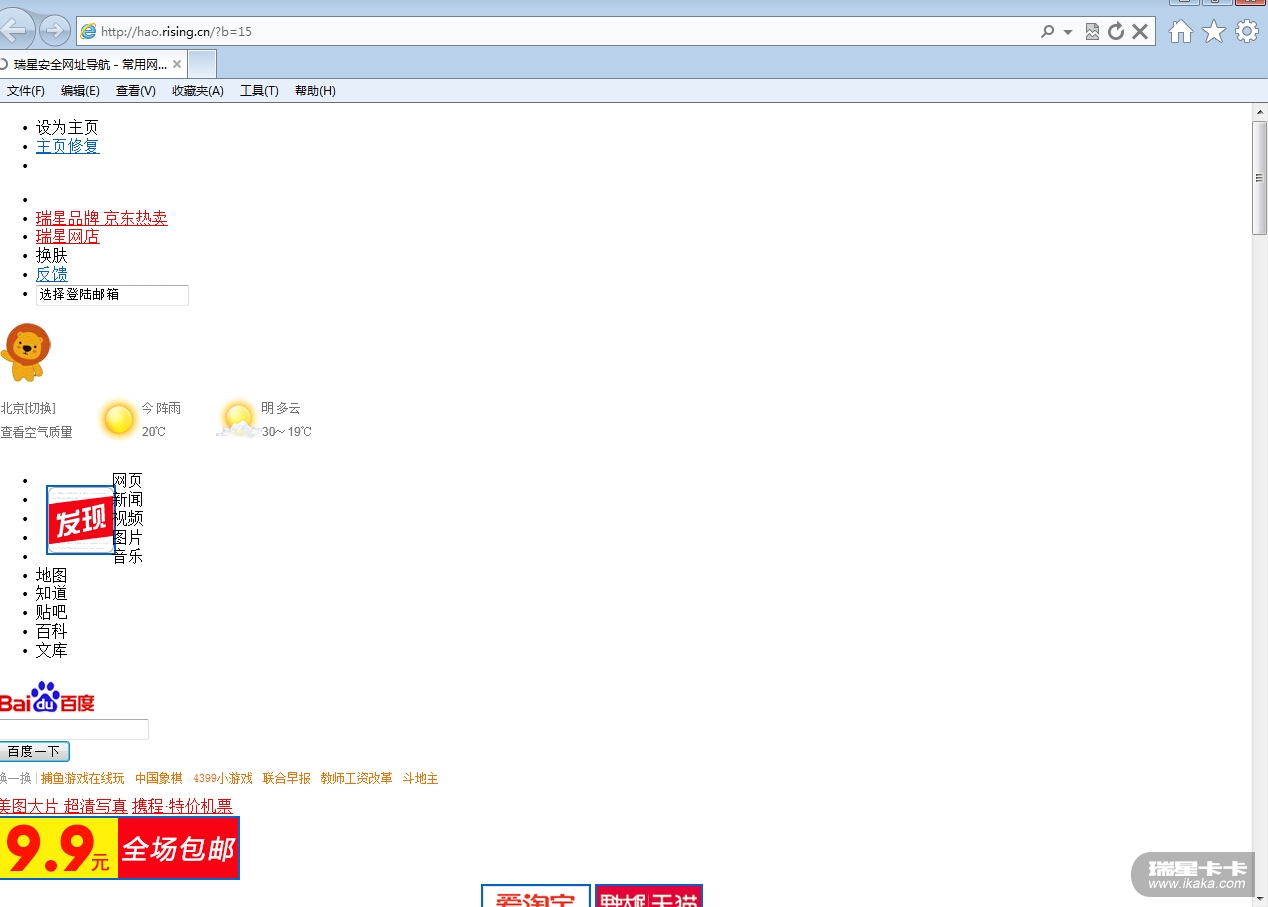This screenshot has height=907, width=1268.
Task: Select 音乐 search category
Action: coord(128,557)
